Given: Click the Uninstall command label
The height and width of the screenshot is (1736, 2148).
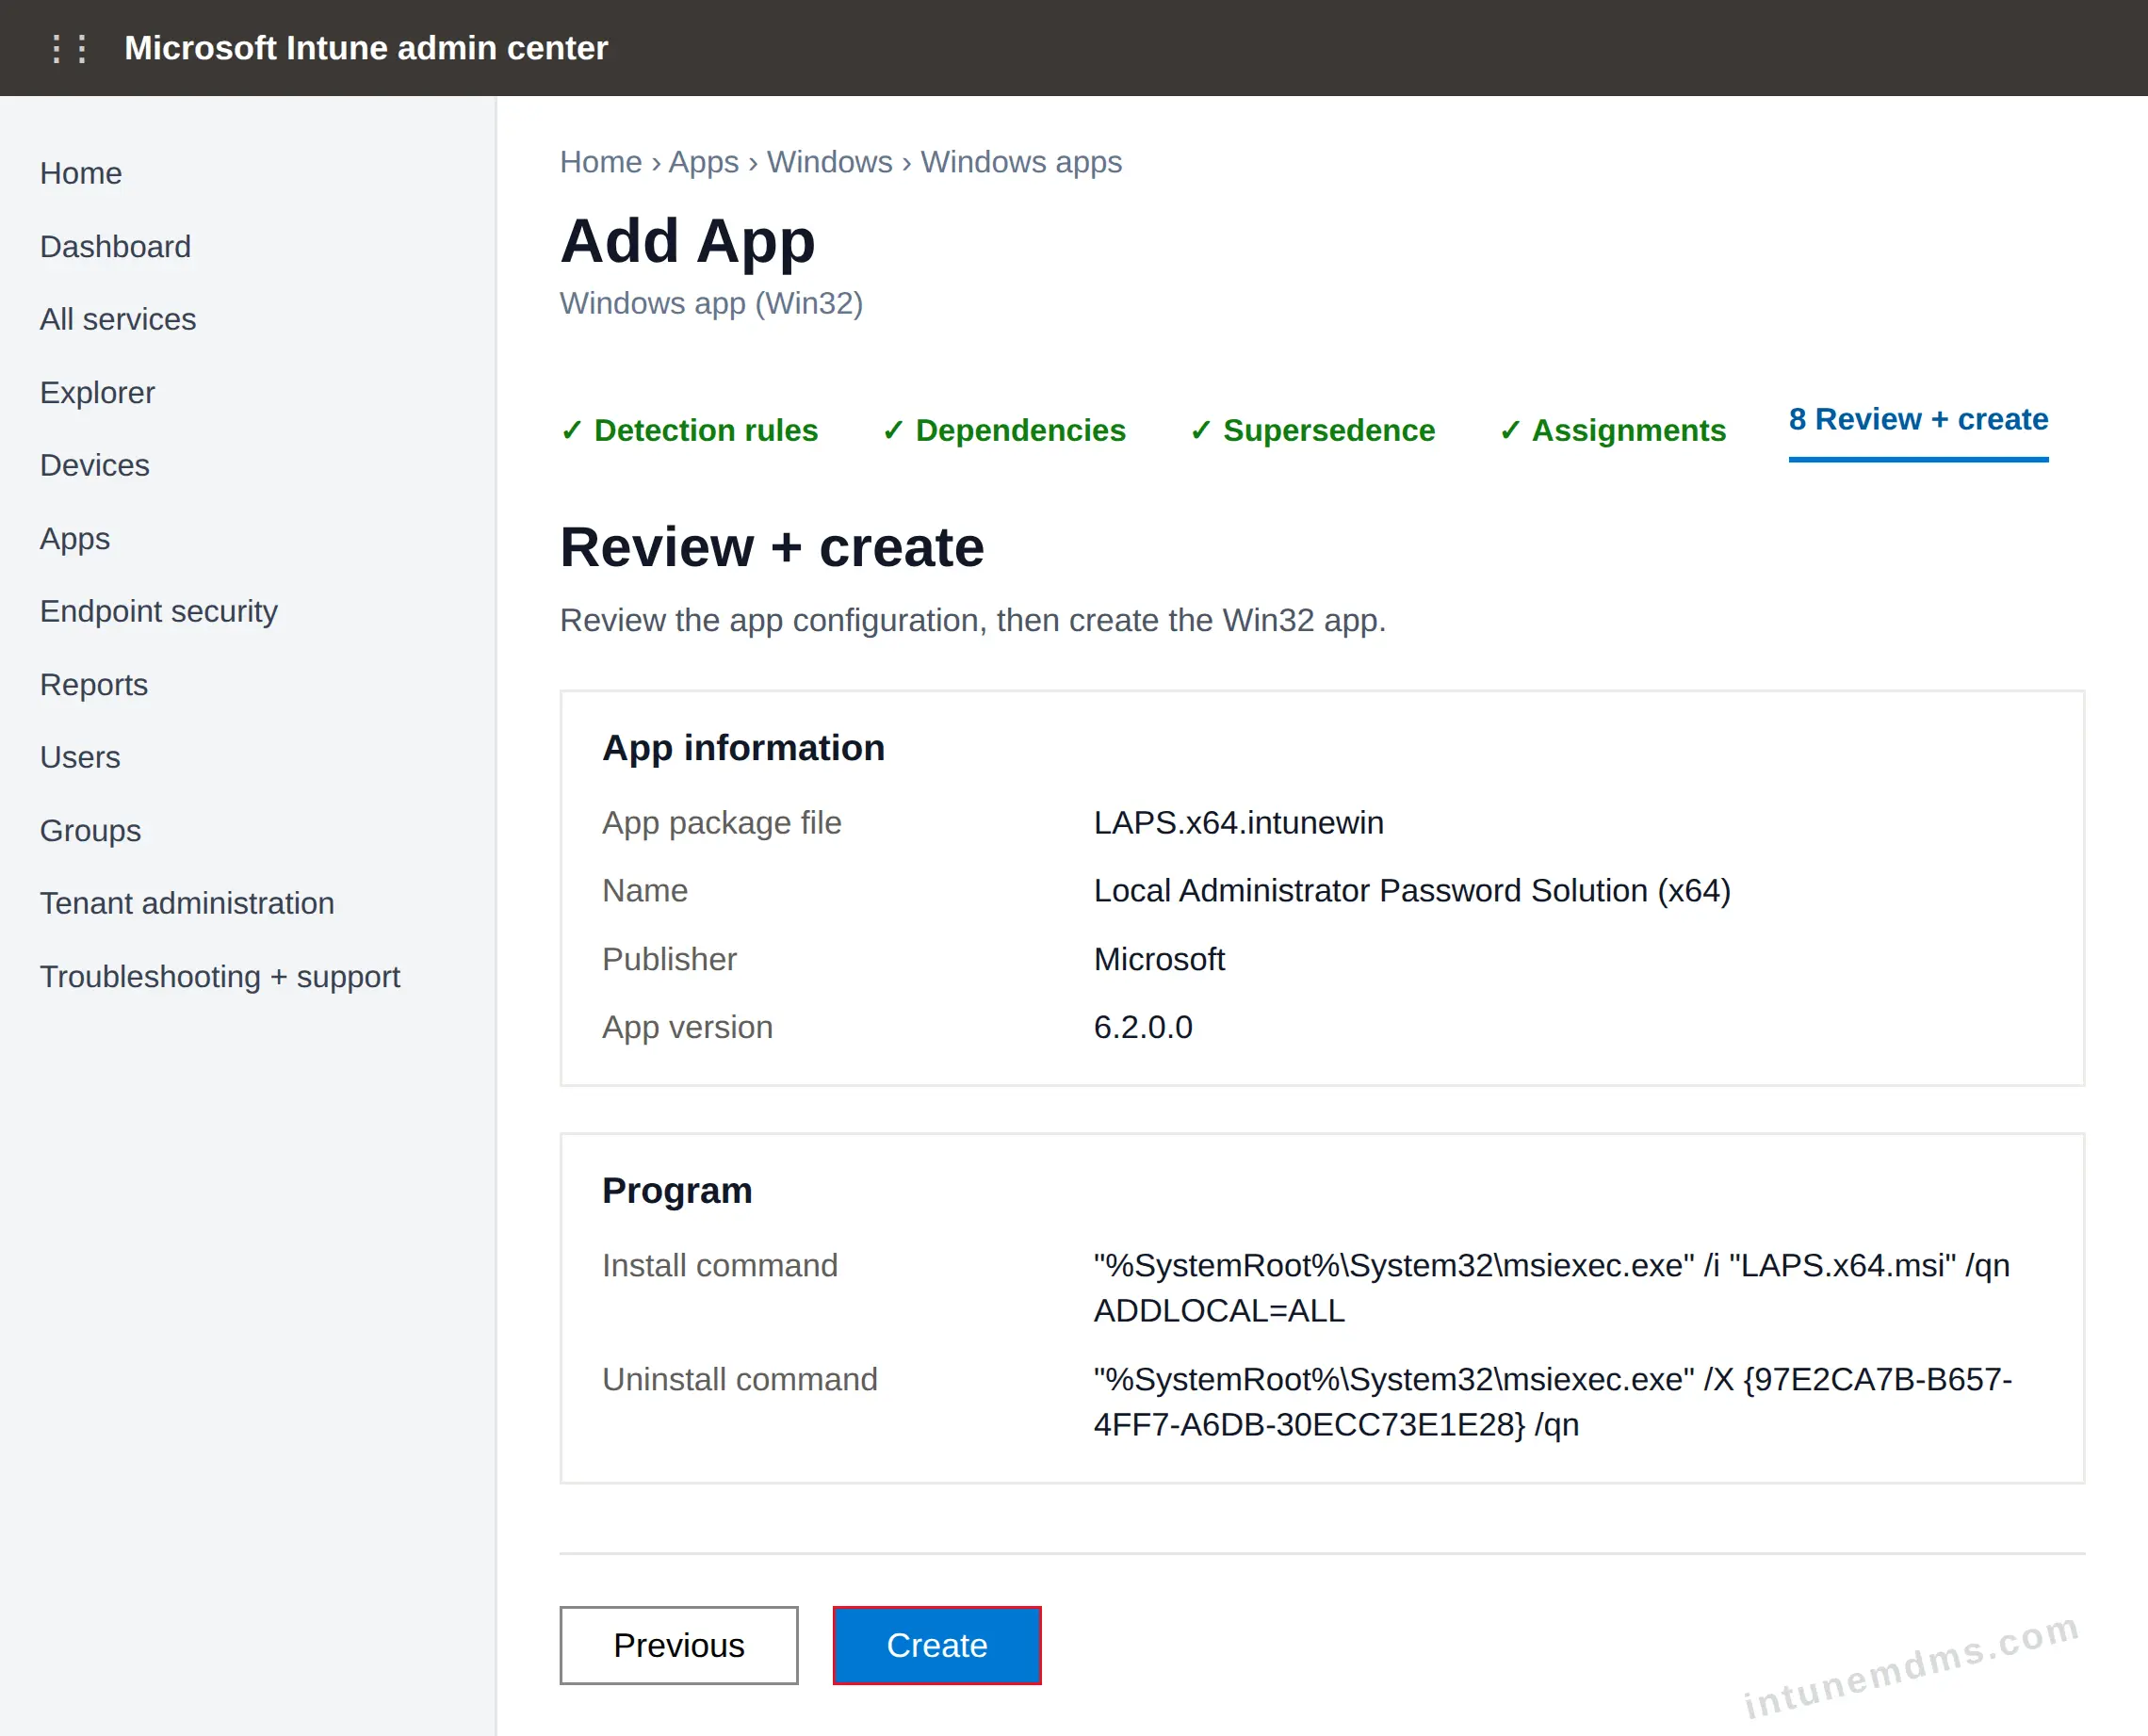Looking at the screenshot, I should (x=740, y=1380).
